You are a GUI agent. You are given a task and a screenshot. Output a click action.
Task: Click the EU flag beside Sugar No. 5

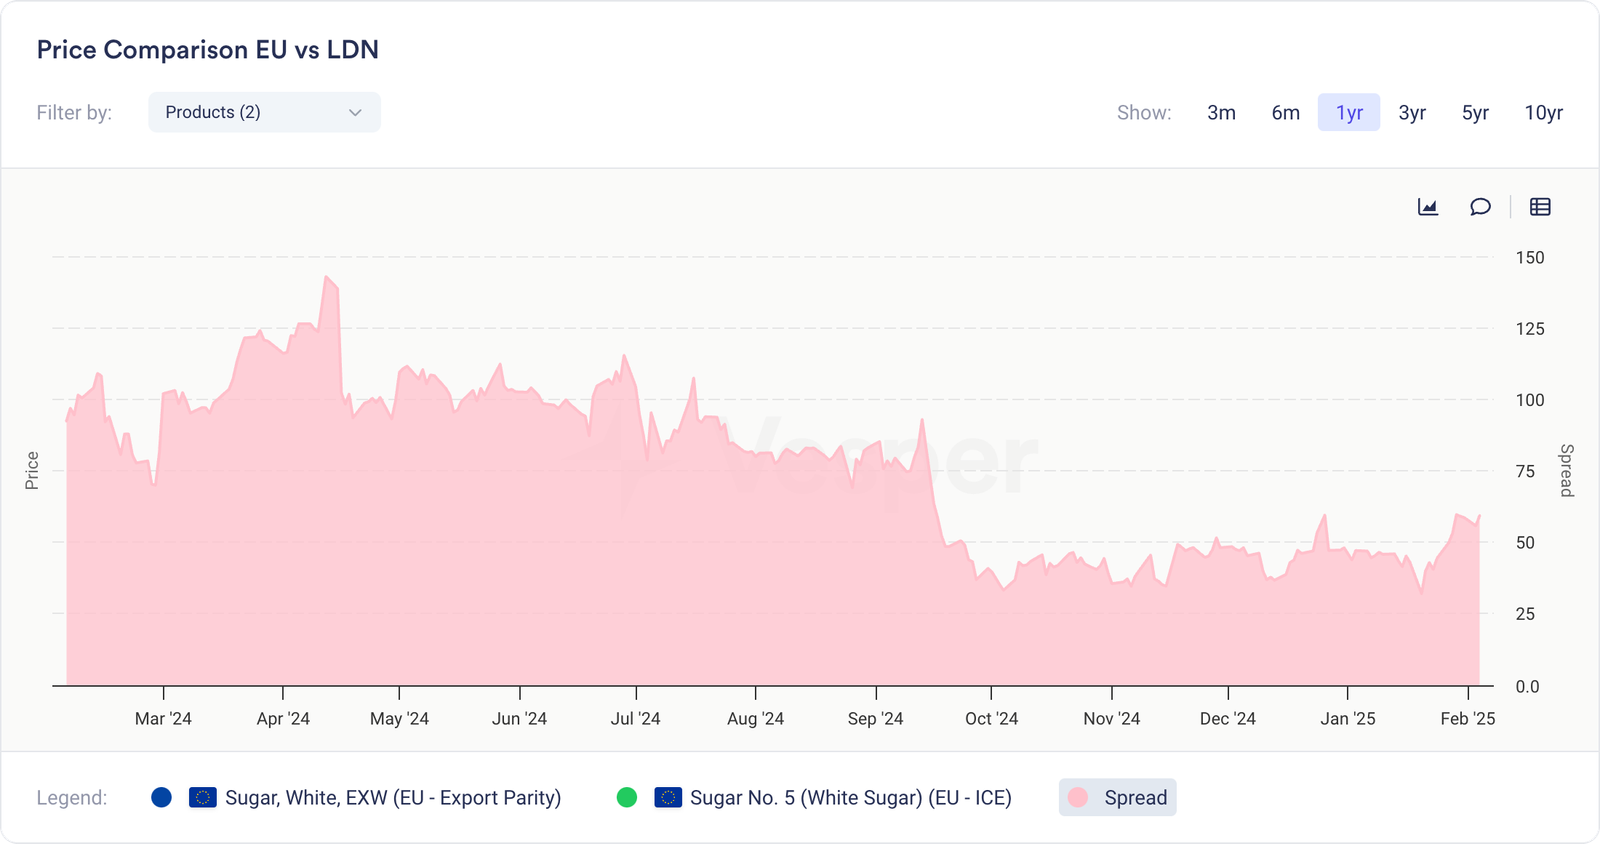tap(668, 797)
